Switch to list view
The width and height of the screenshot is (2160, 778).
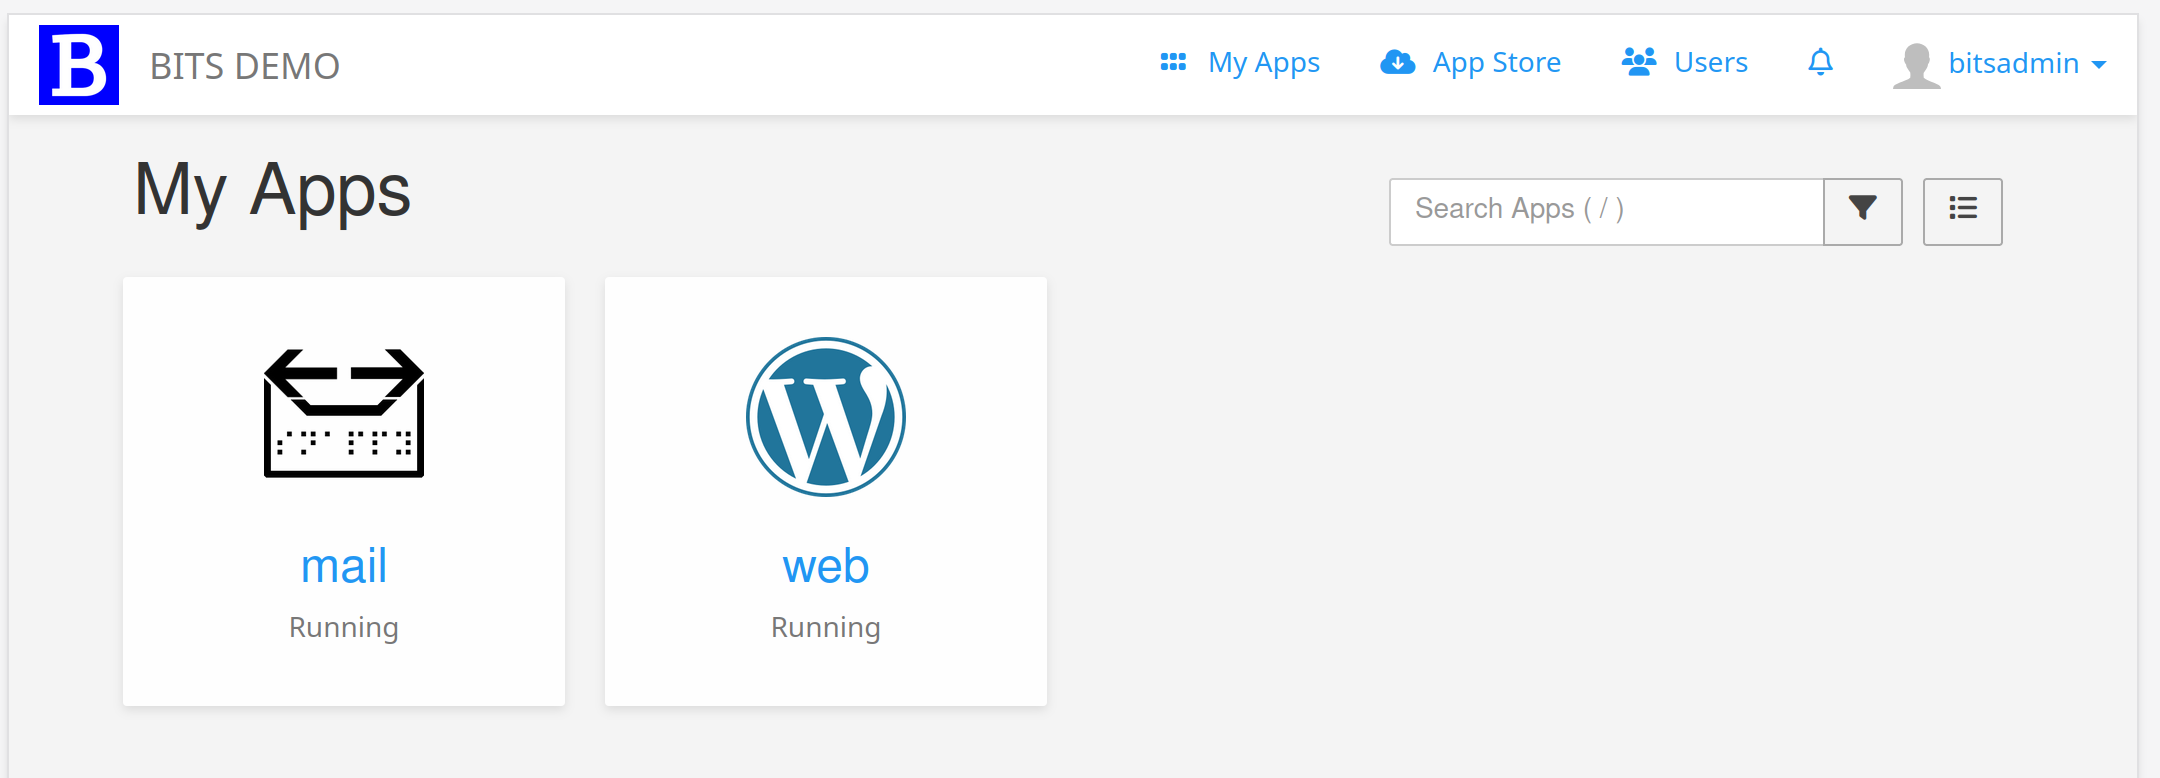[x=1962, y=211]
